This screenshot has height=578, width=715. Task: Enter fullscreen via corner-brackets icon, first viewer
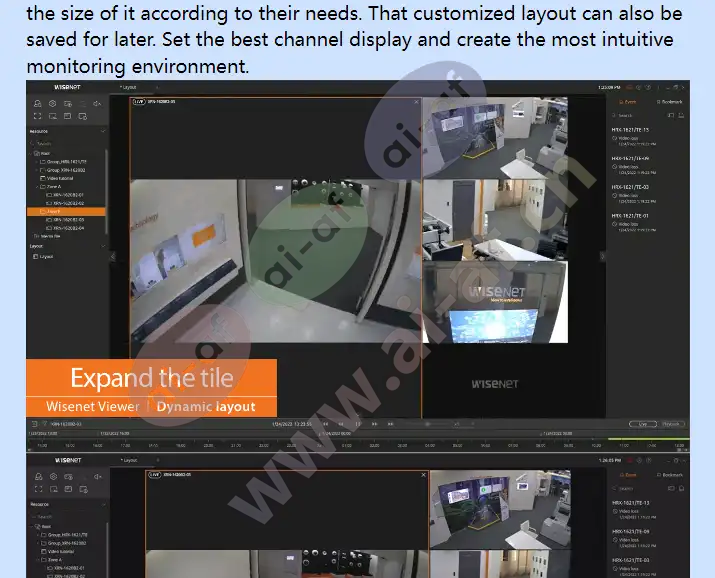coord(38,116)
